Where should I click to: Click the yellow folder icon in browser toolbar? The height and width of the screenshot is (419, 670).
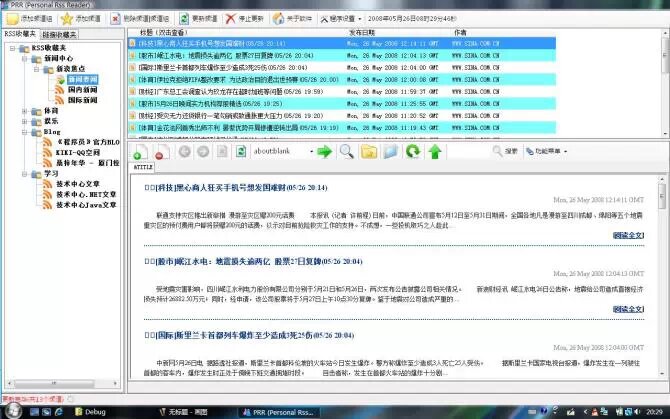(368, 151)
